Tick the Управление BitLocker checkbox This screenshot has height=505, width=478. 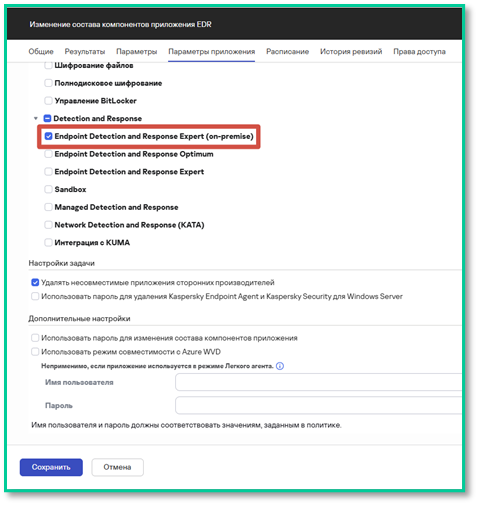48,101
